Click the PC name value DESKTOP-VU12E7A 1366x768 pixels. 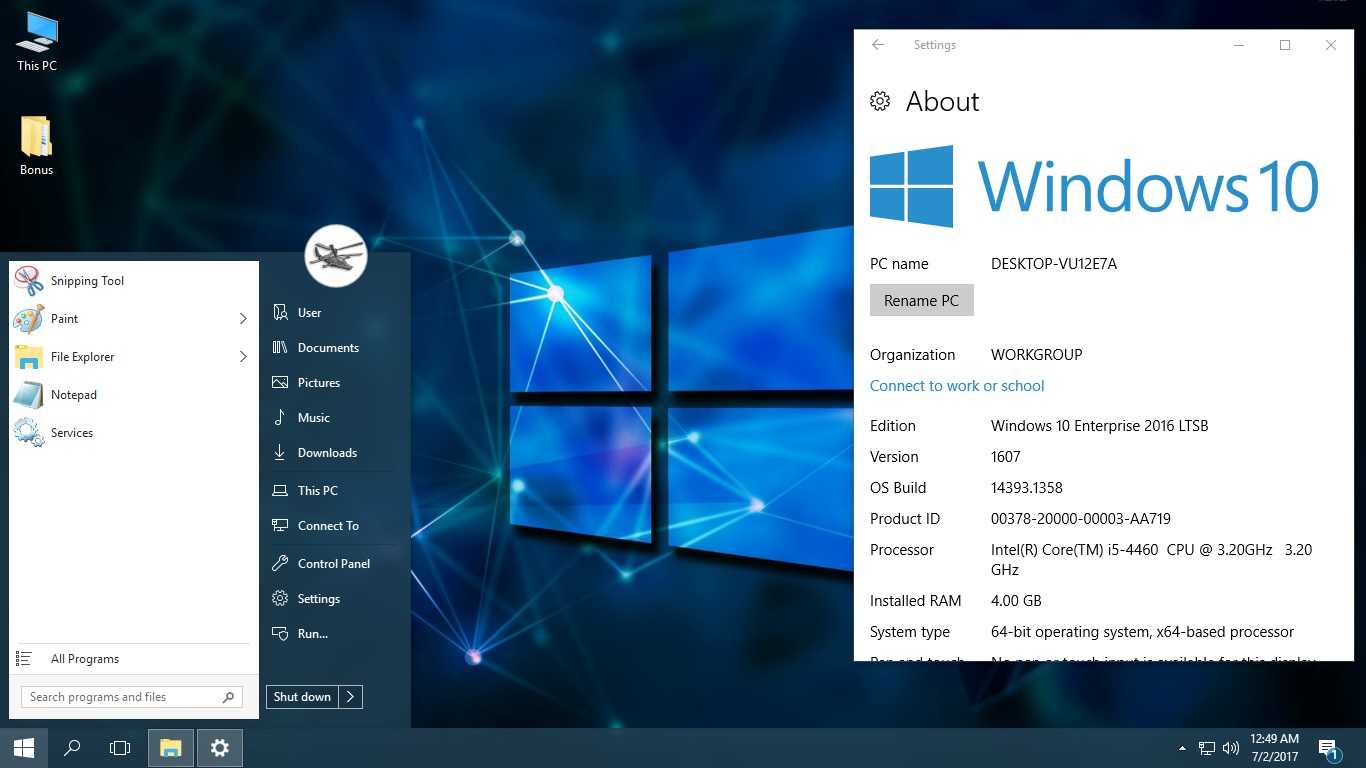1054,264
